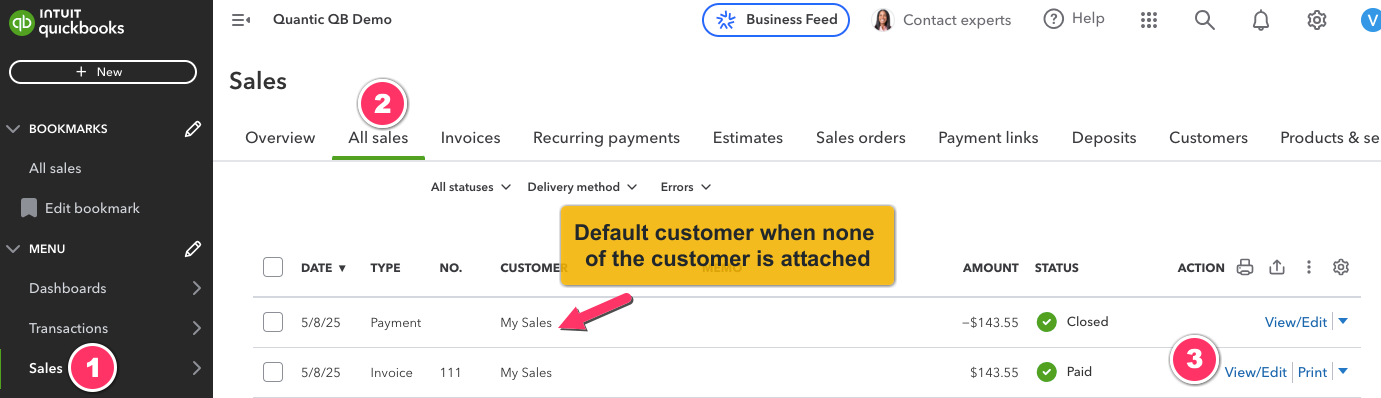This screenshot has width=1381, height=398.
Task: Edit bookmarks using pencil icon
Action: [194, 129]
